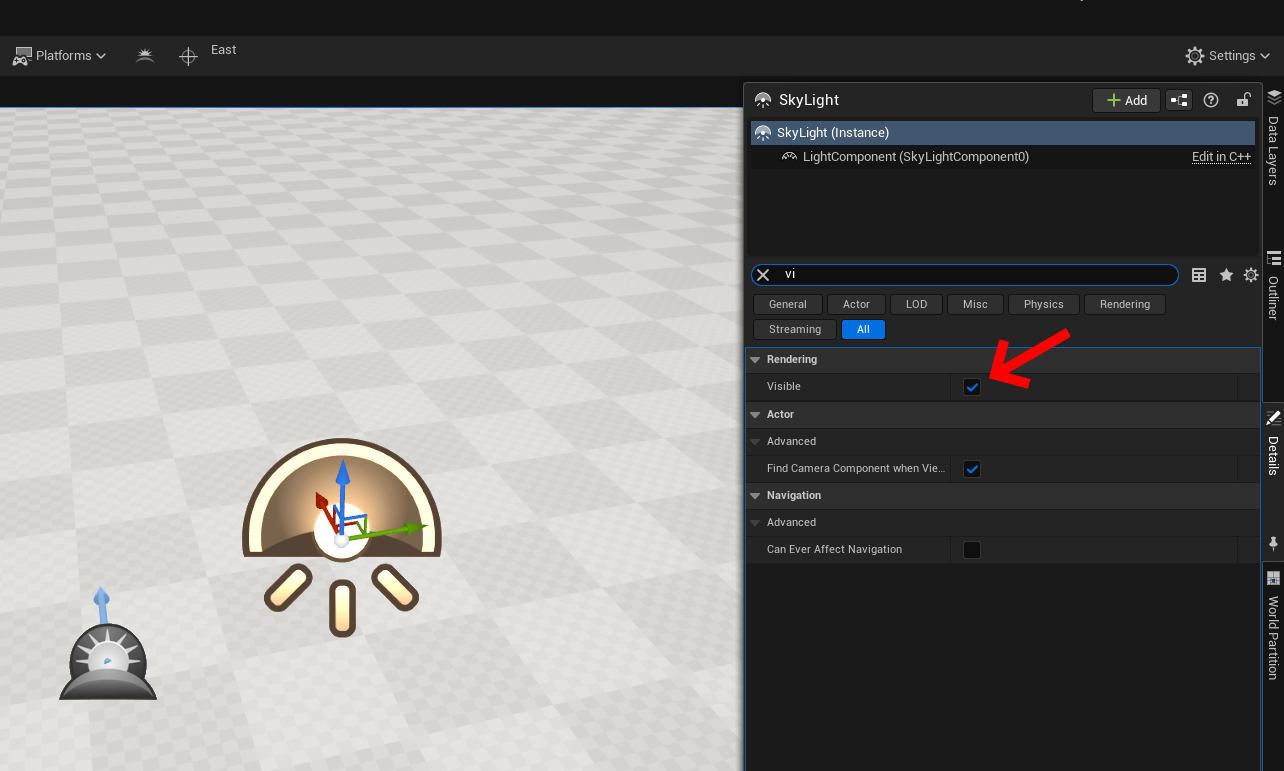Image resolution: width=1284 pixels, height=771 pixels.
Task: Select the Physics filter tab
Action: [1043, 304]
